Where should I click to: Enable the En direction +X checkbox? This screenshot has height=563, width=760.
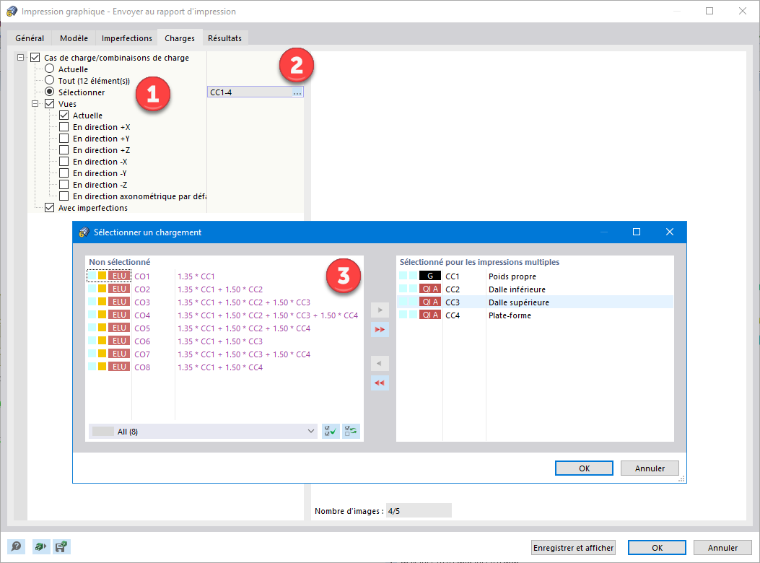(x=64, y=127)
